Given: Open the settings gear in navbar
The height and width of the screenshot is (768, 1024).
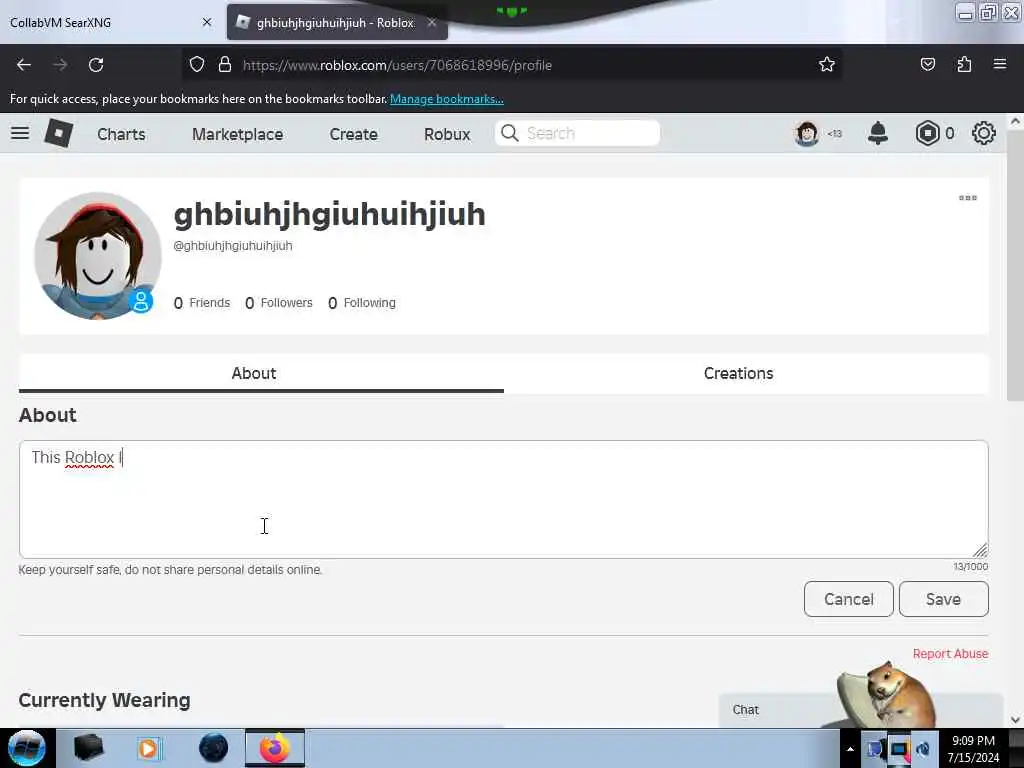Looking at the screenshot, I should (x=984, y=133).
